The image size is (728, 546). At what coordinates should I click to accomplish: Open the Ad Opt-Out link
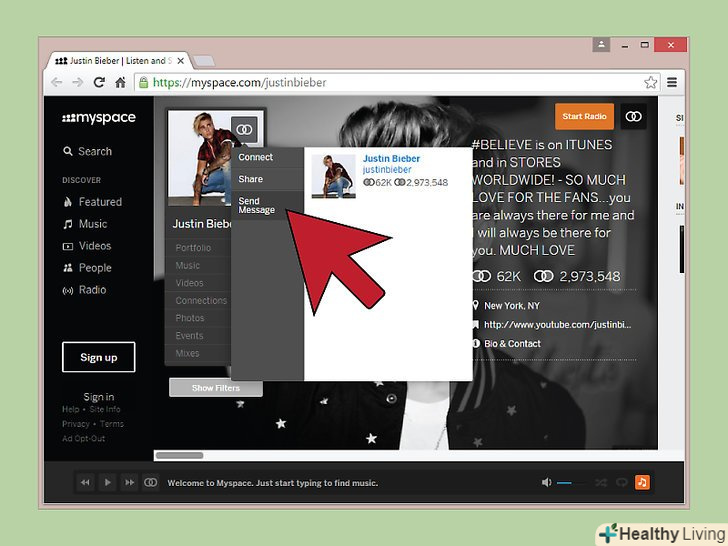pos(84,438)
